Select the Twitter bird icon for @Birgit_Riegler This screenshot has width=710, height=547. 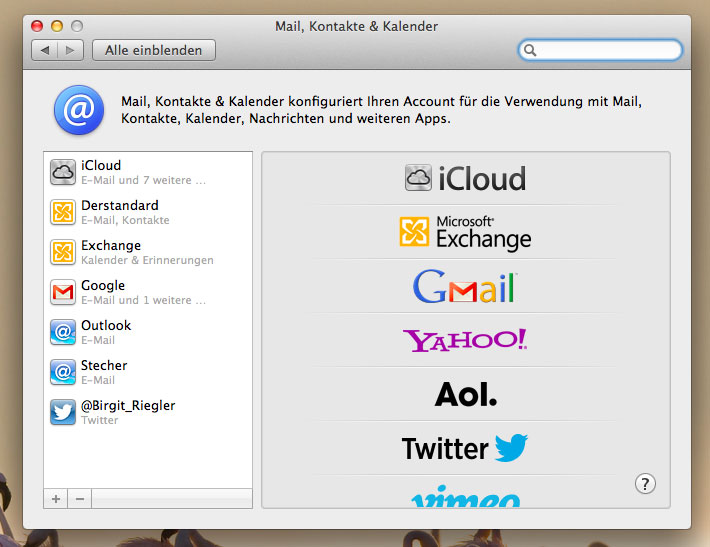click(x=63, y=412)
